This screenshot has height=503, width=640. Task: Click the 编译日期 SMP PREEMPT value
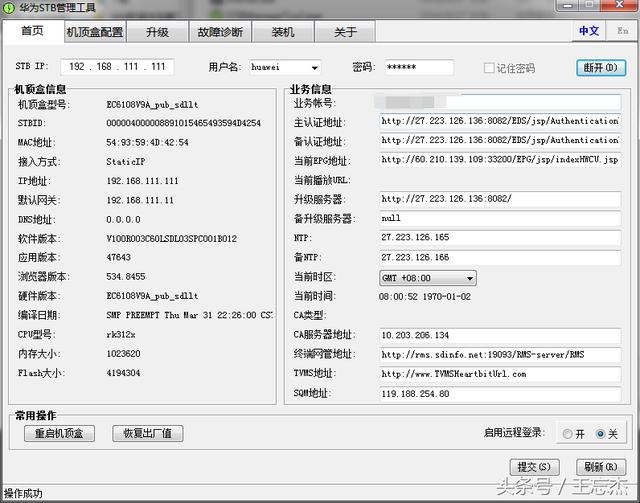189,315
